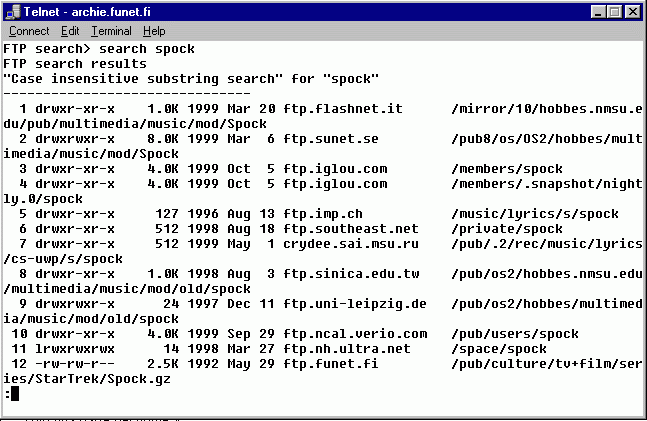
Task: Click the path /private/spock
Action: (507, 229)
